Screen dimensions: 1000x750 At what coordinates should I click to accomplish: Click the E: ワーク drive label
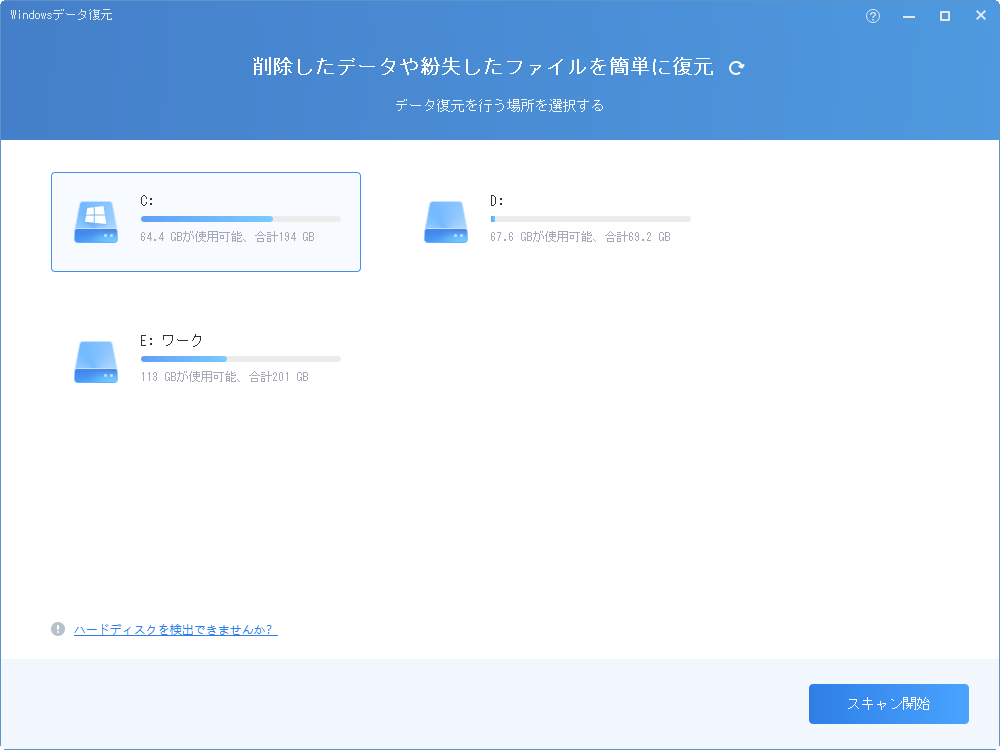click(172, 341)
